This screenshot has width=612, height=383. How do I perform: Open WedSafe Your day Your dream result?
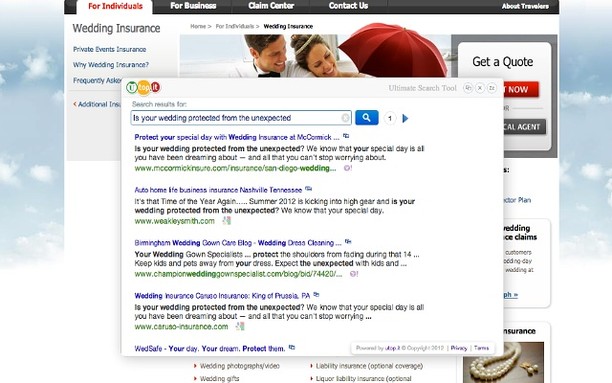coord(210,348)
